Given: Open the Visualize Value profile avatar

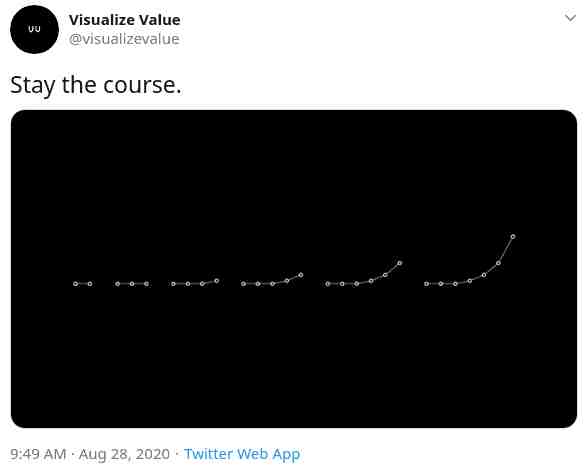Looking at the screenshot, I should point(34,29).
